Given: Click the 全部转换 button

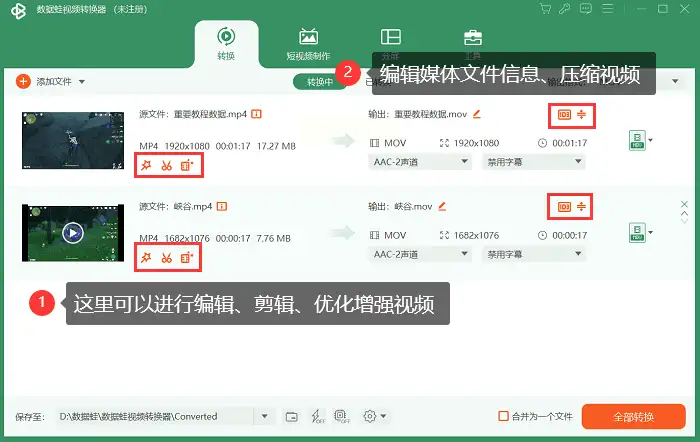Looking at the screenshot, I should [633, 417].
